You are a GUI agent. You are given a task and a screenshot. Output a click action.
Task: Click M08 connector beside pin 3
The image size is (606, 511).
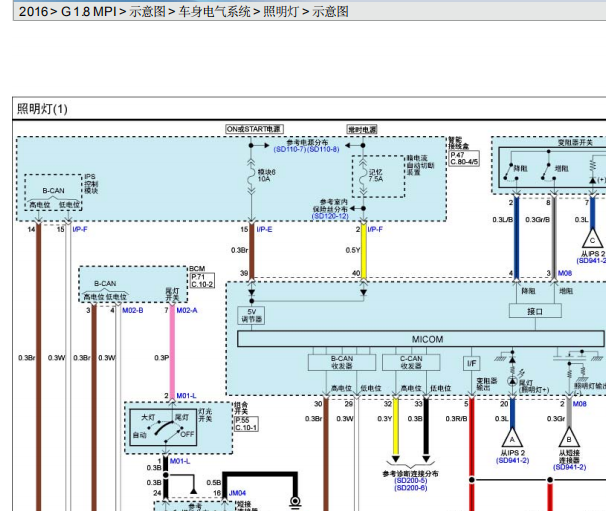point(565,273)
